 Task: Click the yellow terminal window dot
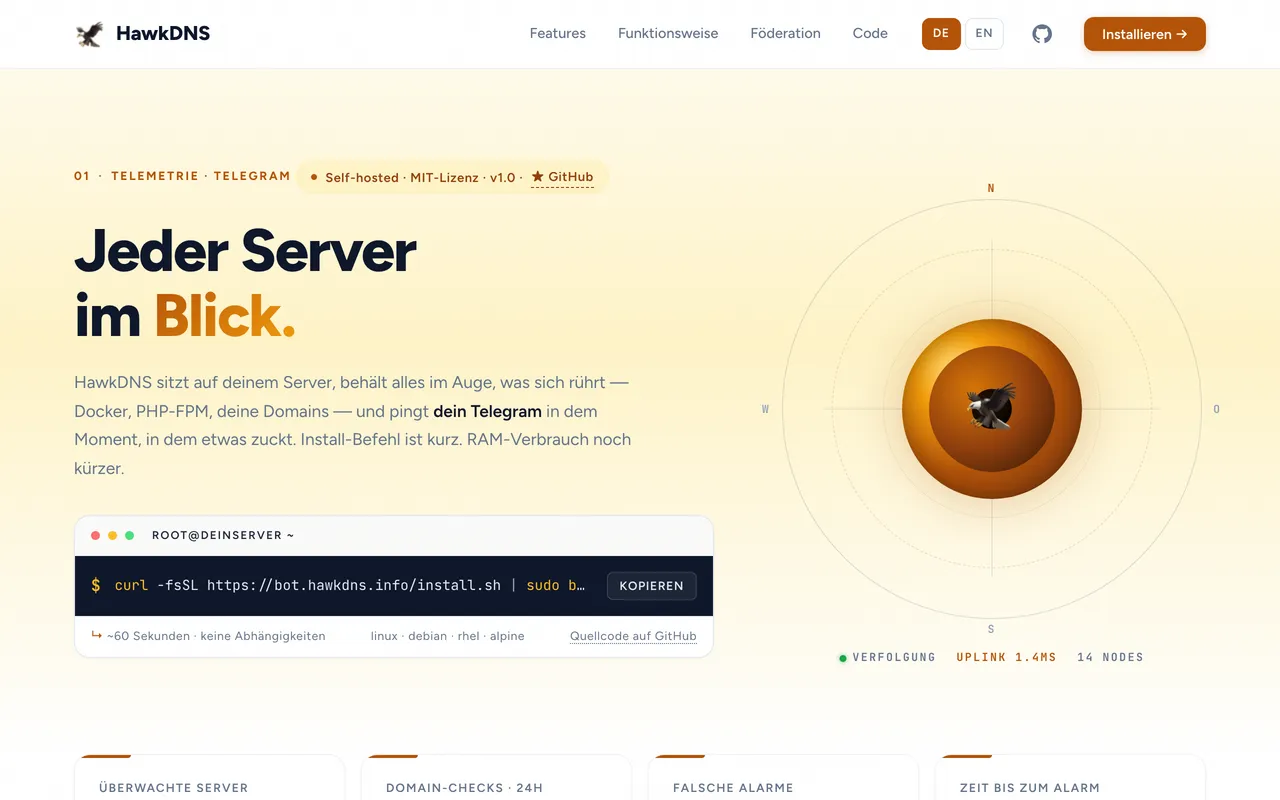113,536
